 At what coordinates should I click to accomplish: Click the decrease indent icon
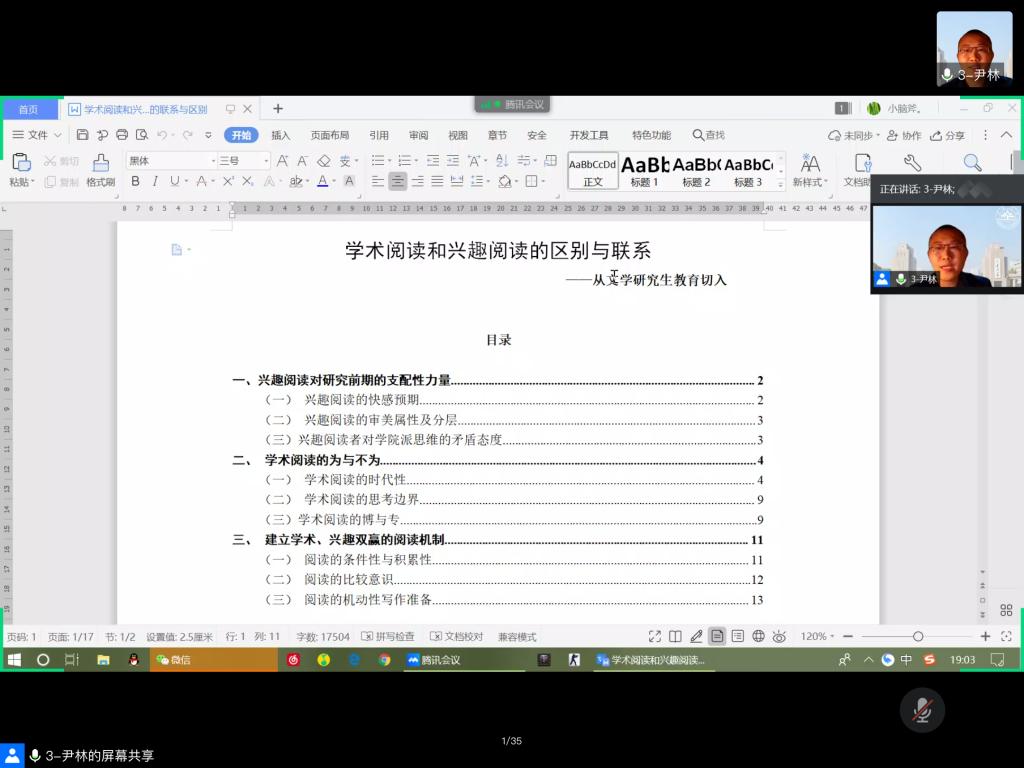[433, 161]
